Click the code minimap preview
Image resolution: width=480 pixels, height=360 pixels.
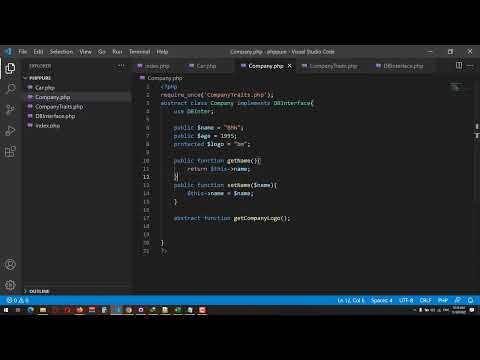click(x=456, y=87)
